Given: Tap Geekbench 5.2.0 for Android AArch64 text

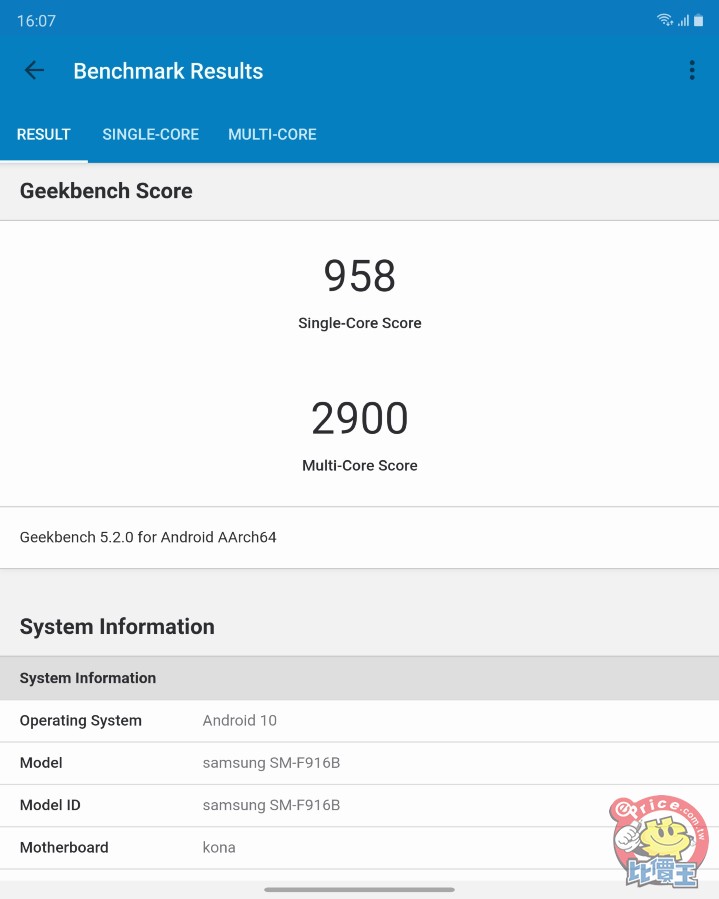Looking at the screenshot, I should [148, 537].
